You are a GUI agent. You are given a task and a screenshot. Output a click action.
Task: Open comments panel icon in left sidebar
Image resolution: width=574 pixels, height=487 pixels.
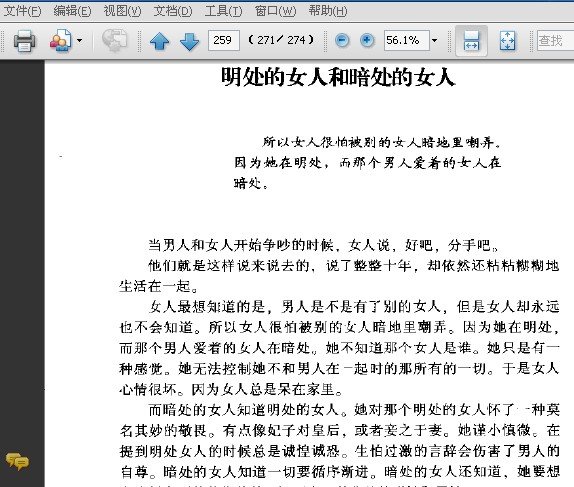tap(17, 461)
